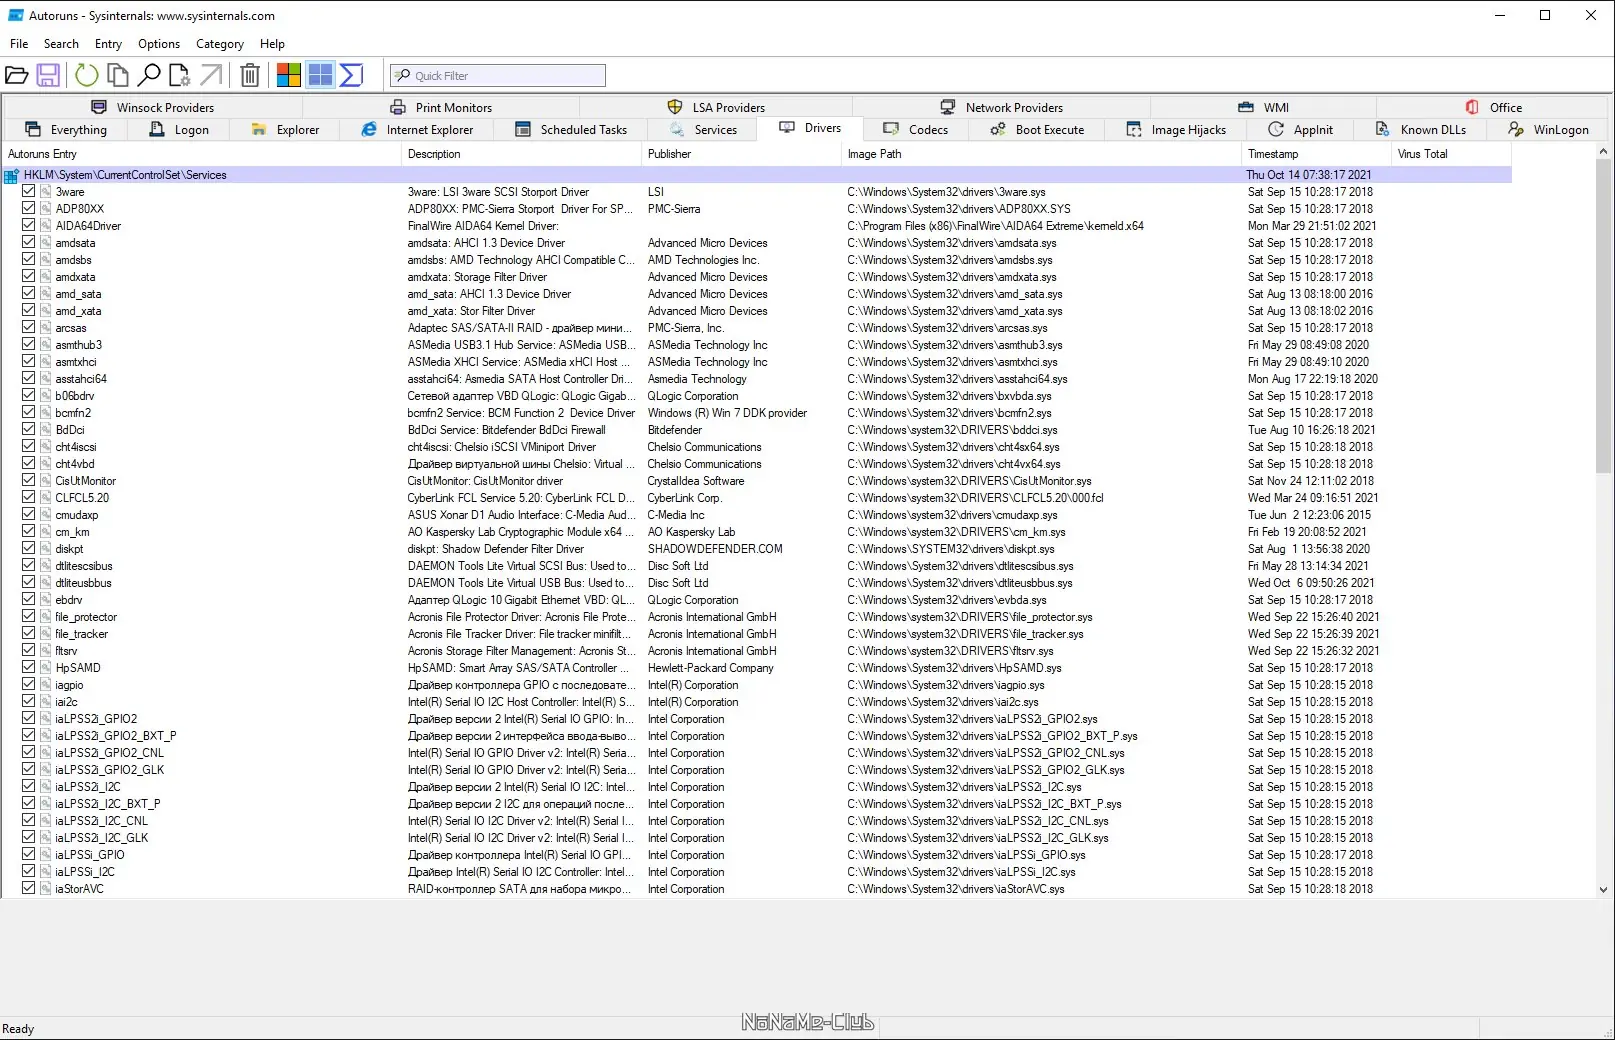Open the Image Hijacks tab
This screenshot has height=1040, width=1615.
[1176, 130]
